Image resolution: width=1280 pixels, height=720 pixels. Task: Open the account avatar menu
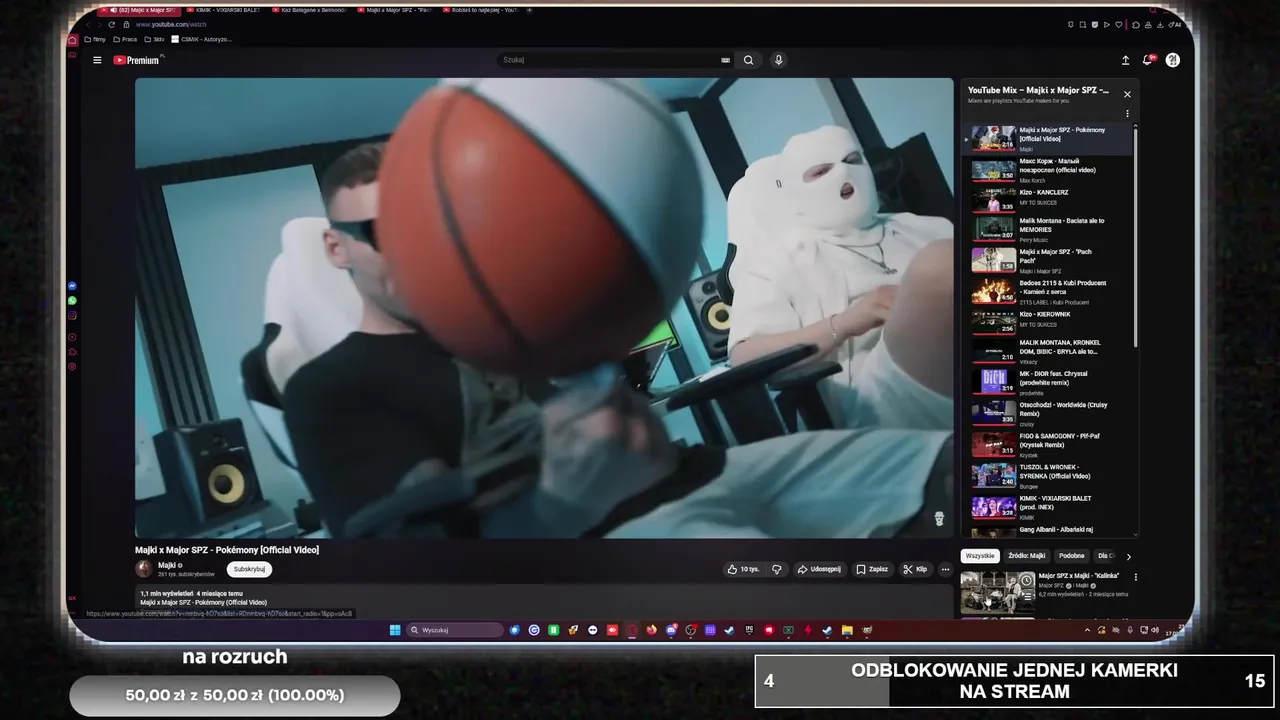pyautogui.click(x=1172, y=60)
